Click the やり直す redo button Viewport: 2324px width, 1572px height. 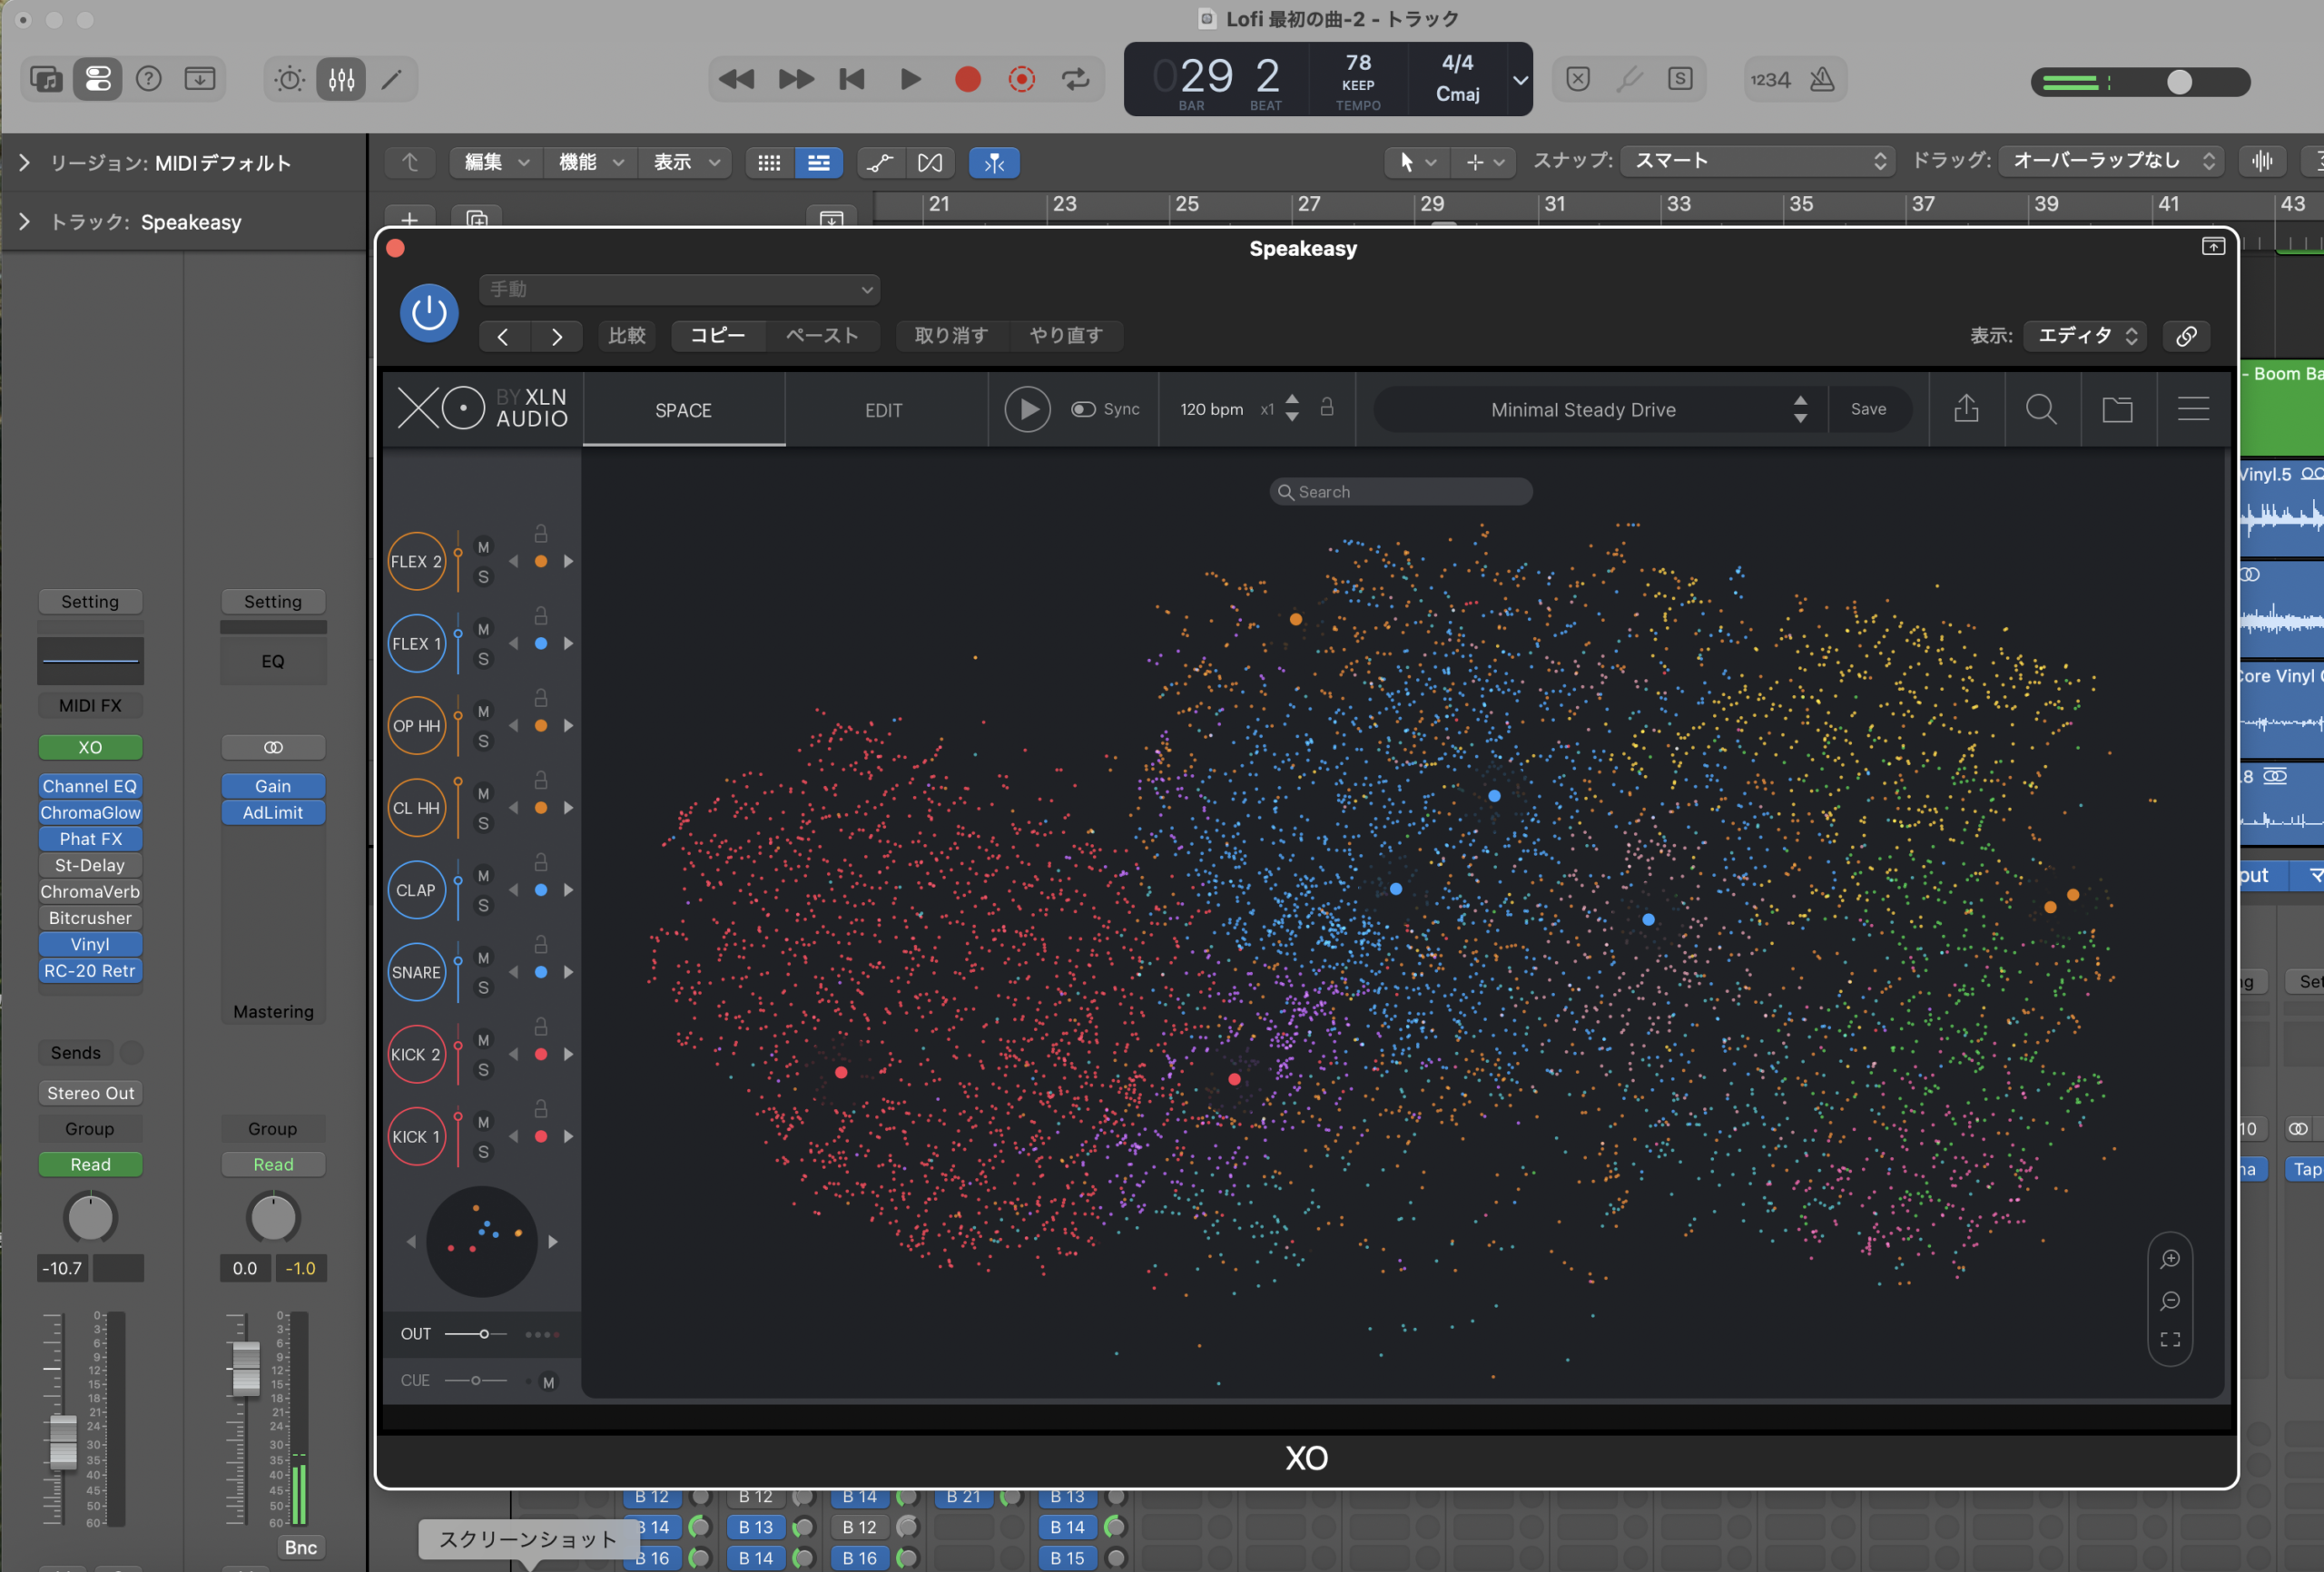[1066, 336]
